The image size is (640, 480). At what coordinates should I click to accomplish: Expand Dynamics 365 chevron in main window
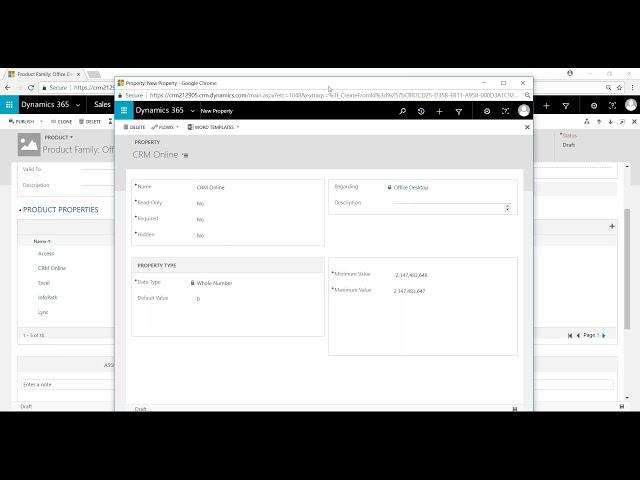tap(78, 105)
